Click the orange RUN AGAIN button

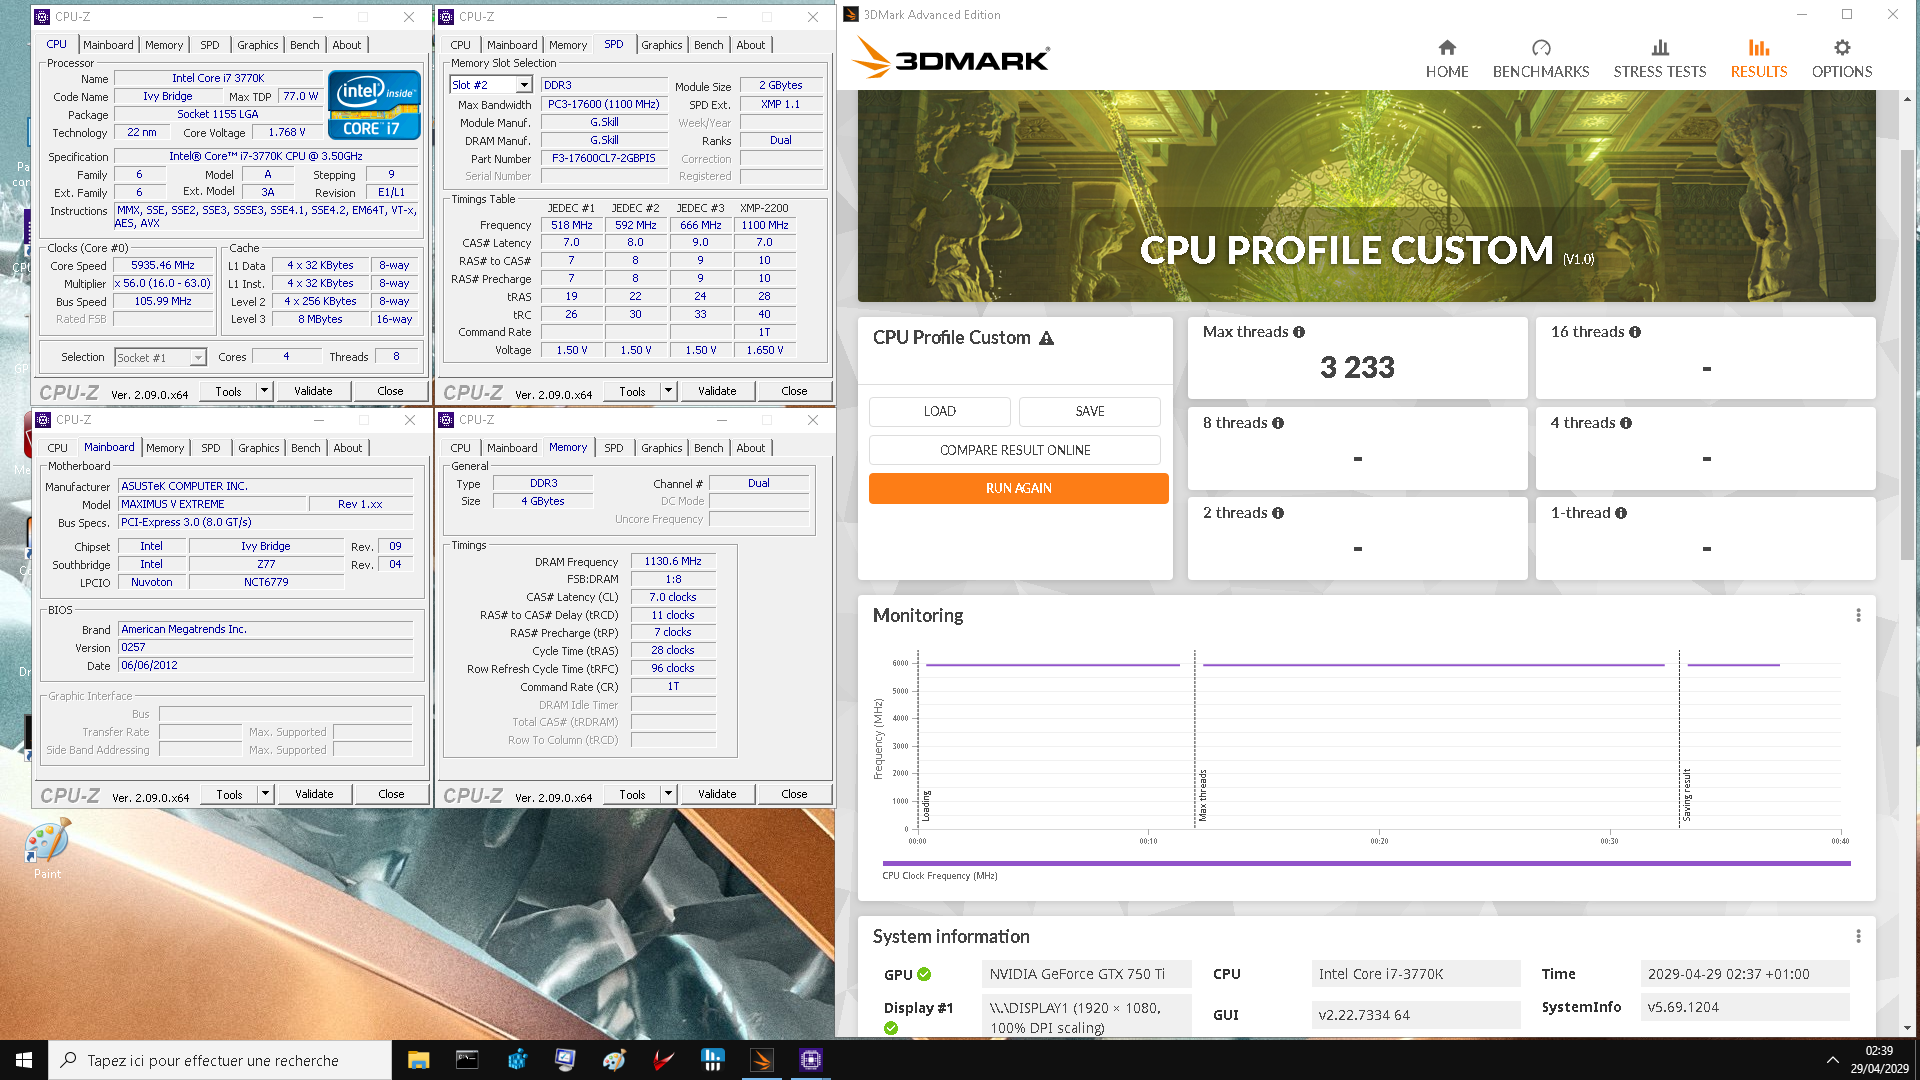(x=1018, y=488)
